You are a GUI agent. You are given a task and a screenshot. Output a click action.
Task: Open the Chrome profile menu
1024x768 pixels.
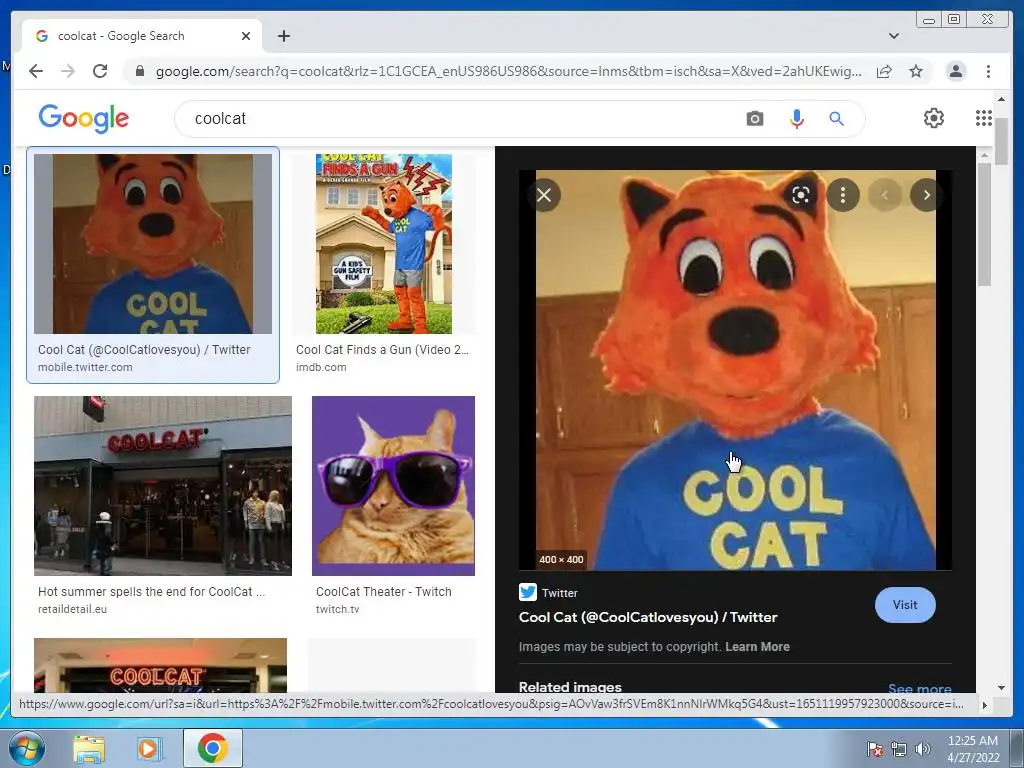[955, 71]
